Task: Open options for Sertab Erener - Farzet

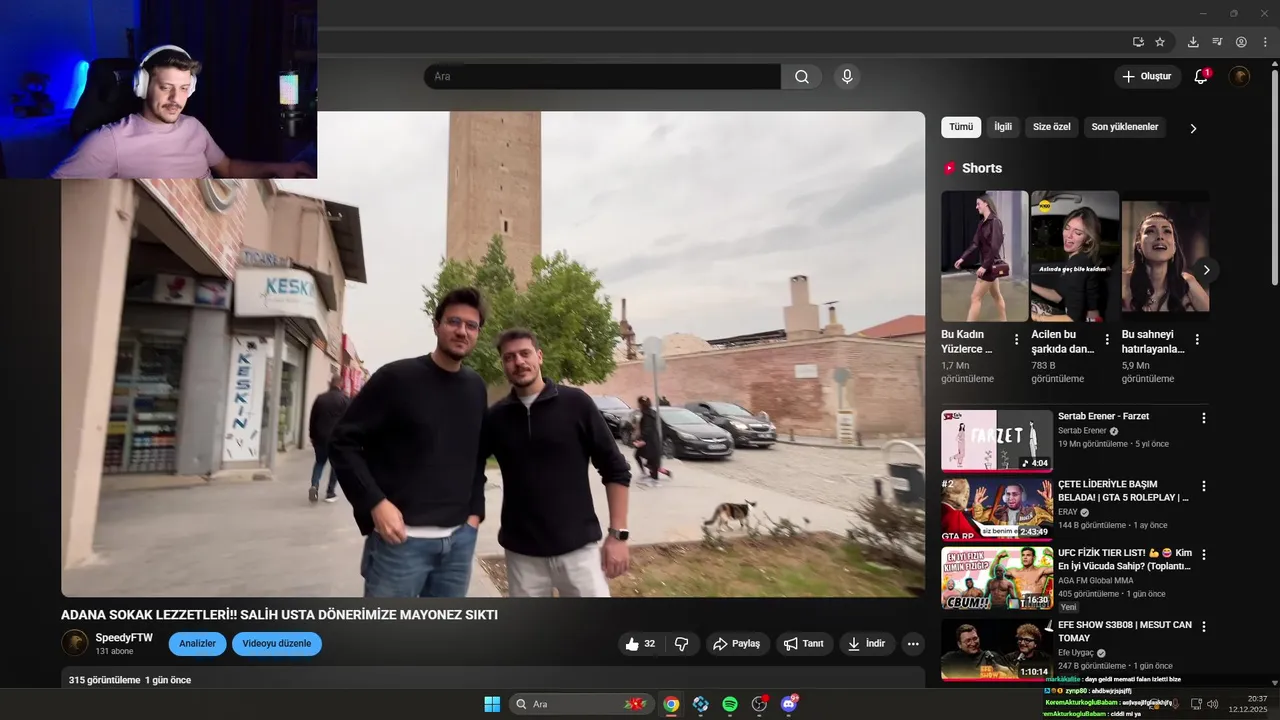Action: (x=1204, y=418)
